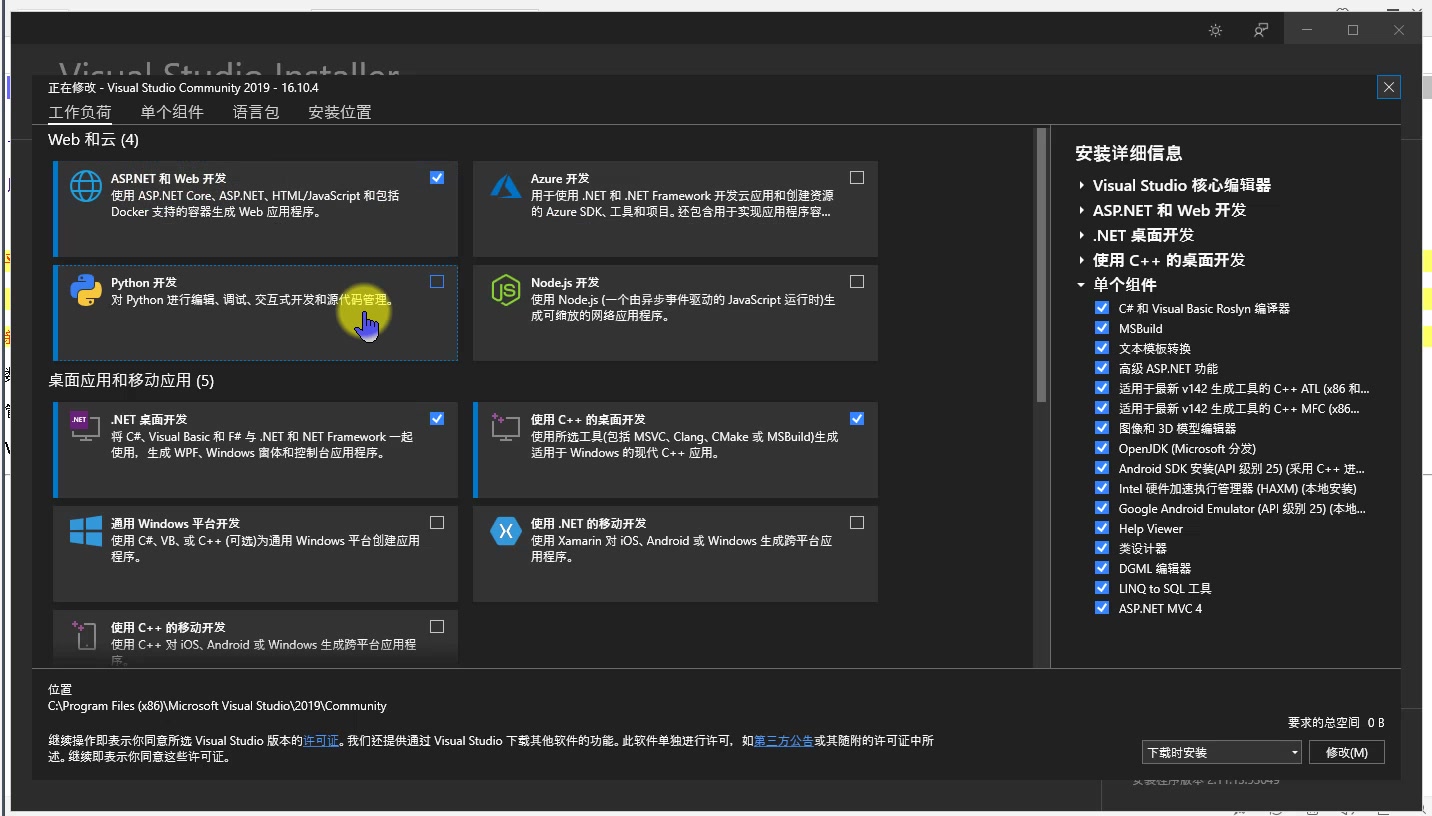Uncheck the Intel 硬件加速执行管理器 (HAXM) component

pos(1102,488)
